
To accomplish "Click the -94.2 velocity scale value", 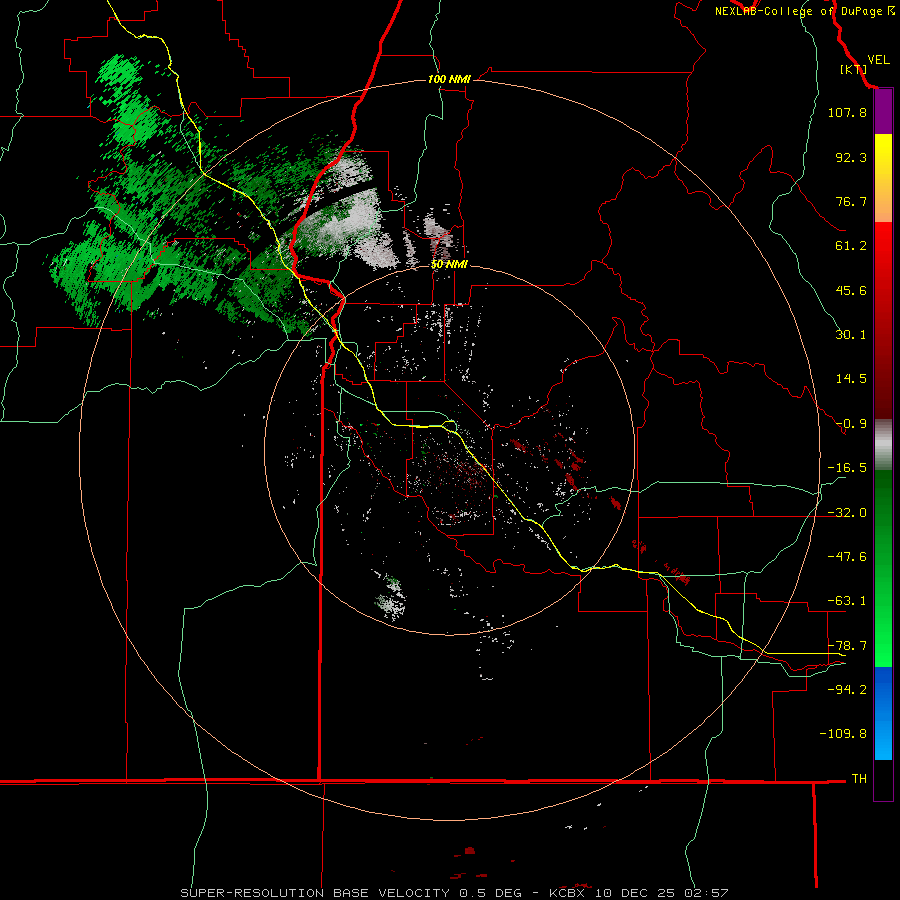I will 847,689.
